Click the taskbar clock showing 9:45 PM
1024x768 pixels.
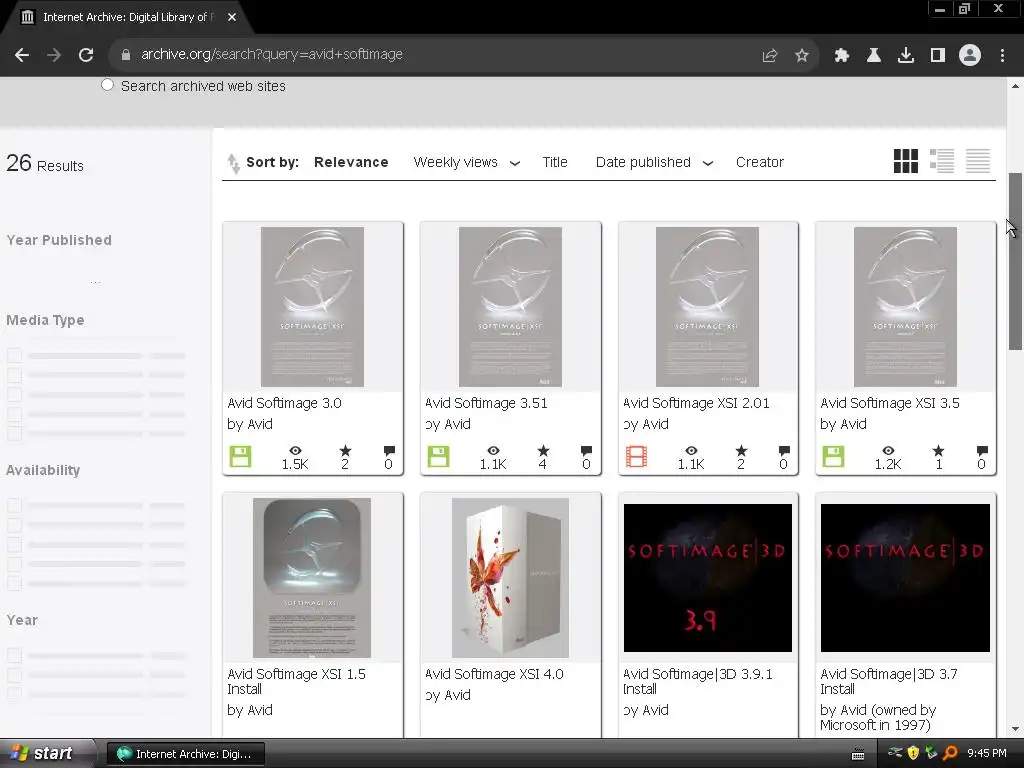[986, 754]
